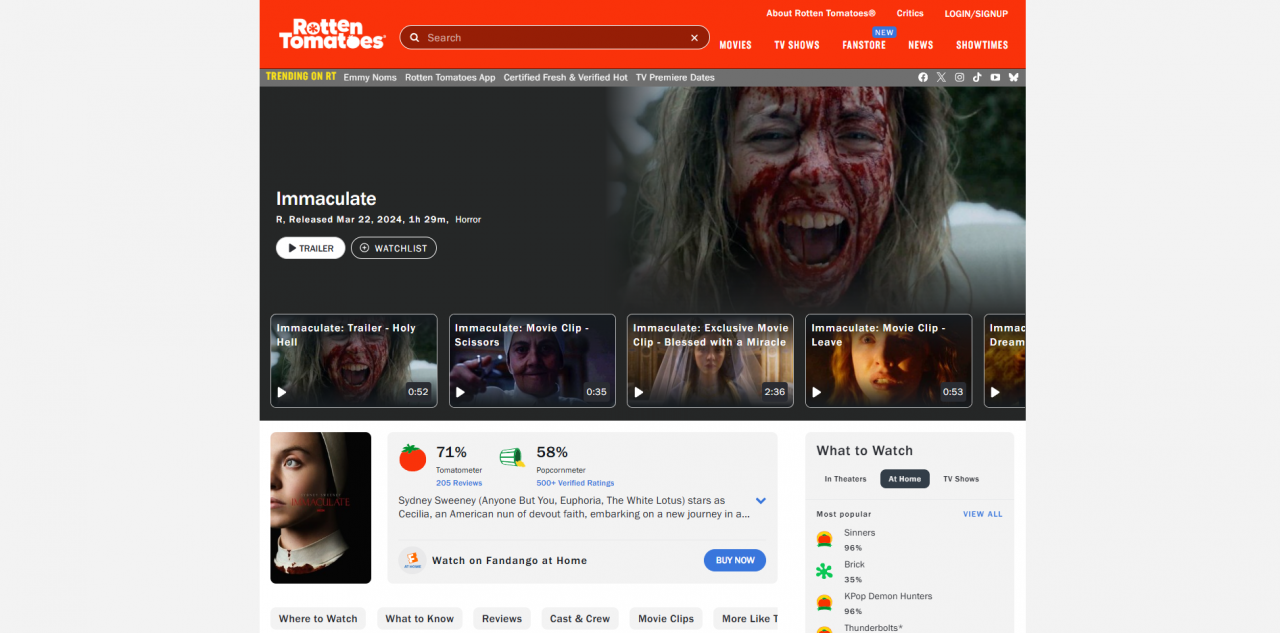Viewport: 1280px width, 633px height.
Task: Click the BUY NOW button
Action: point(735,560)
